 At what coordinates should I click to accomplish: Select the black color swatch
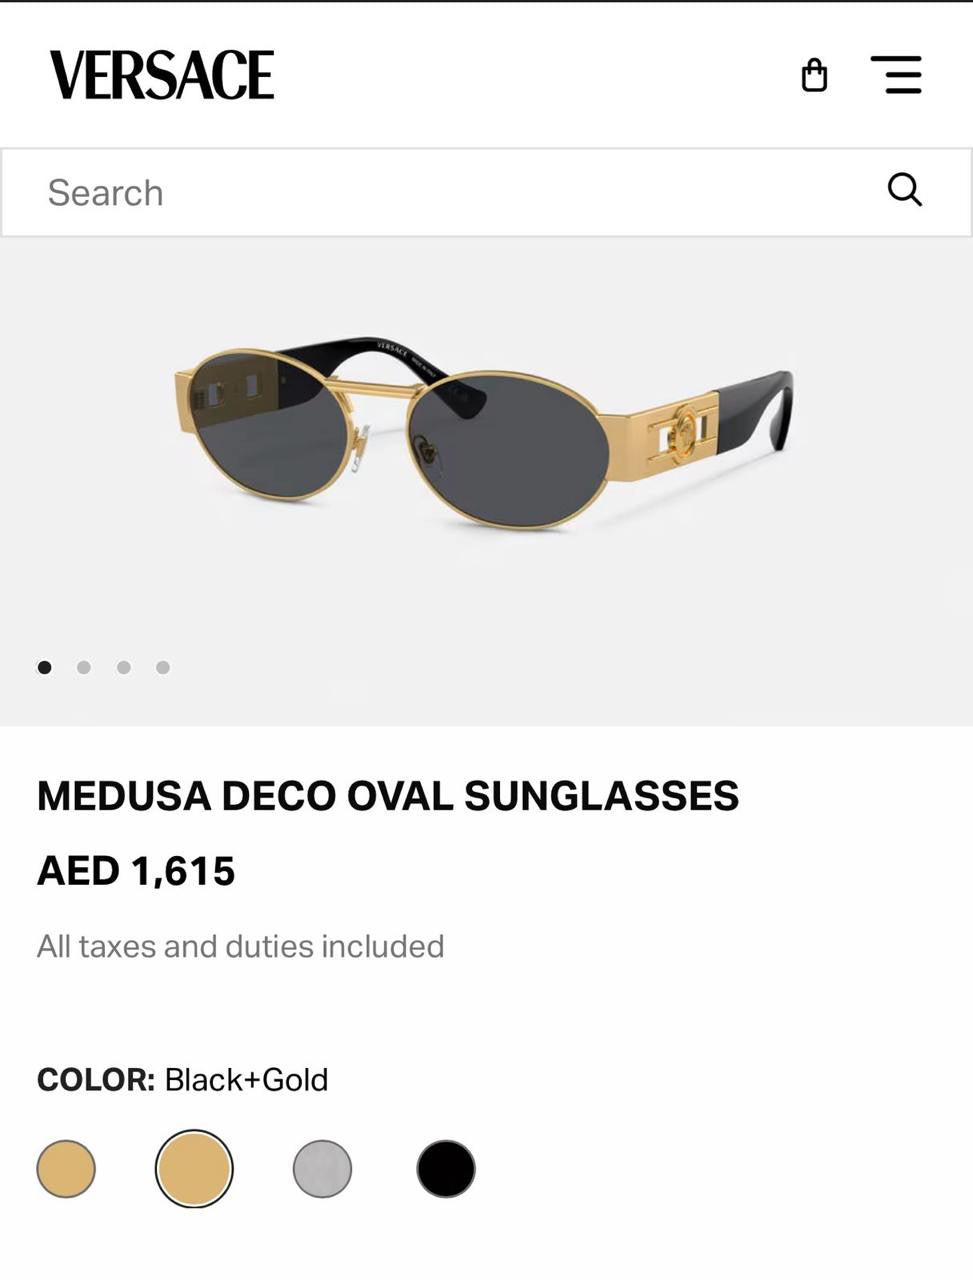click(x=446, y=1169)
